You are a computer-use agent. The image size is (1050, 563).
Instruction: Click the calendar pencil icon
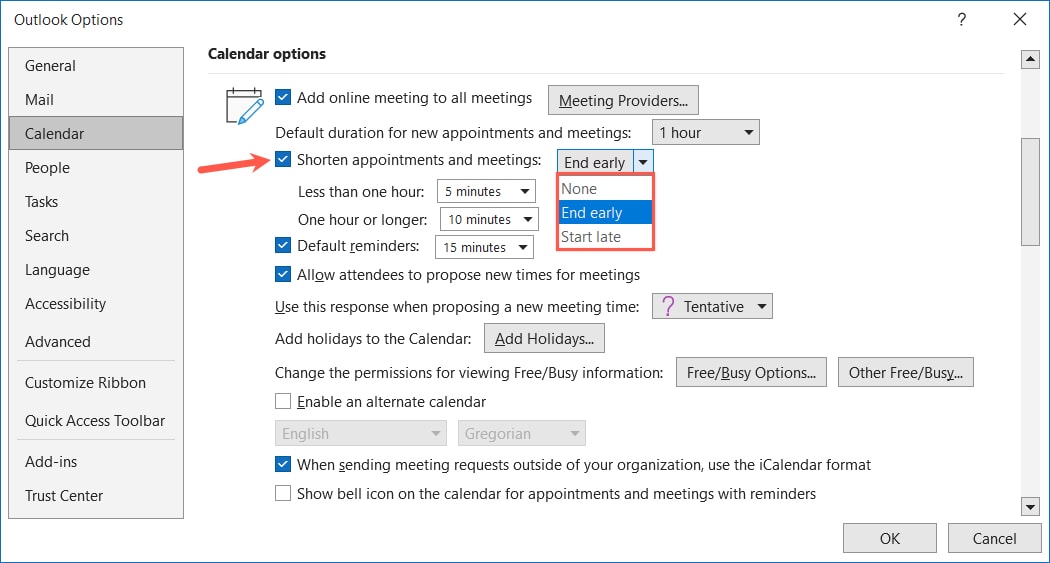pyautogui.click(x=244, y=106)
